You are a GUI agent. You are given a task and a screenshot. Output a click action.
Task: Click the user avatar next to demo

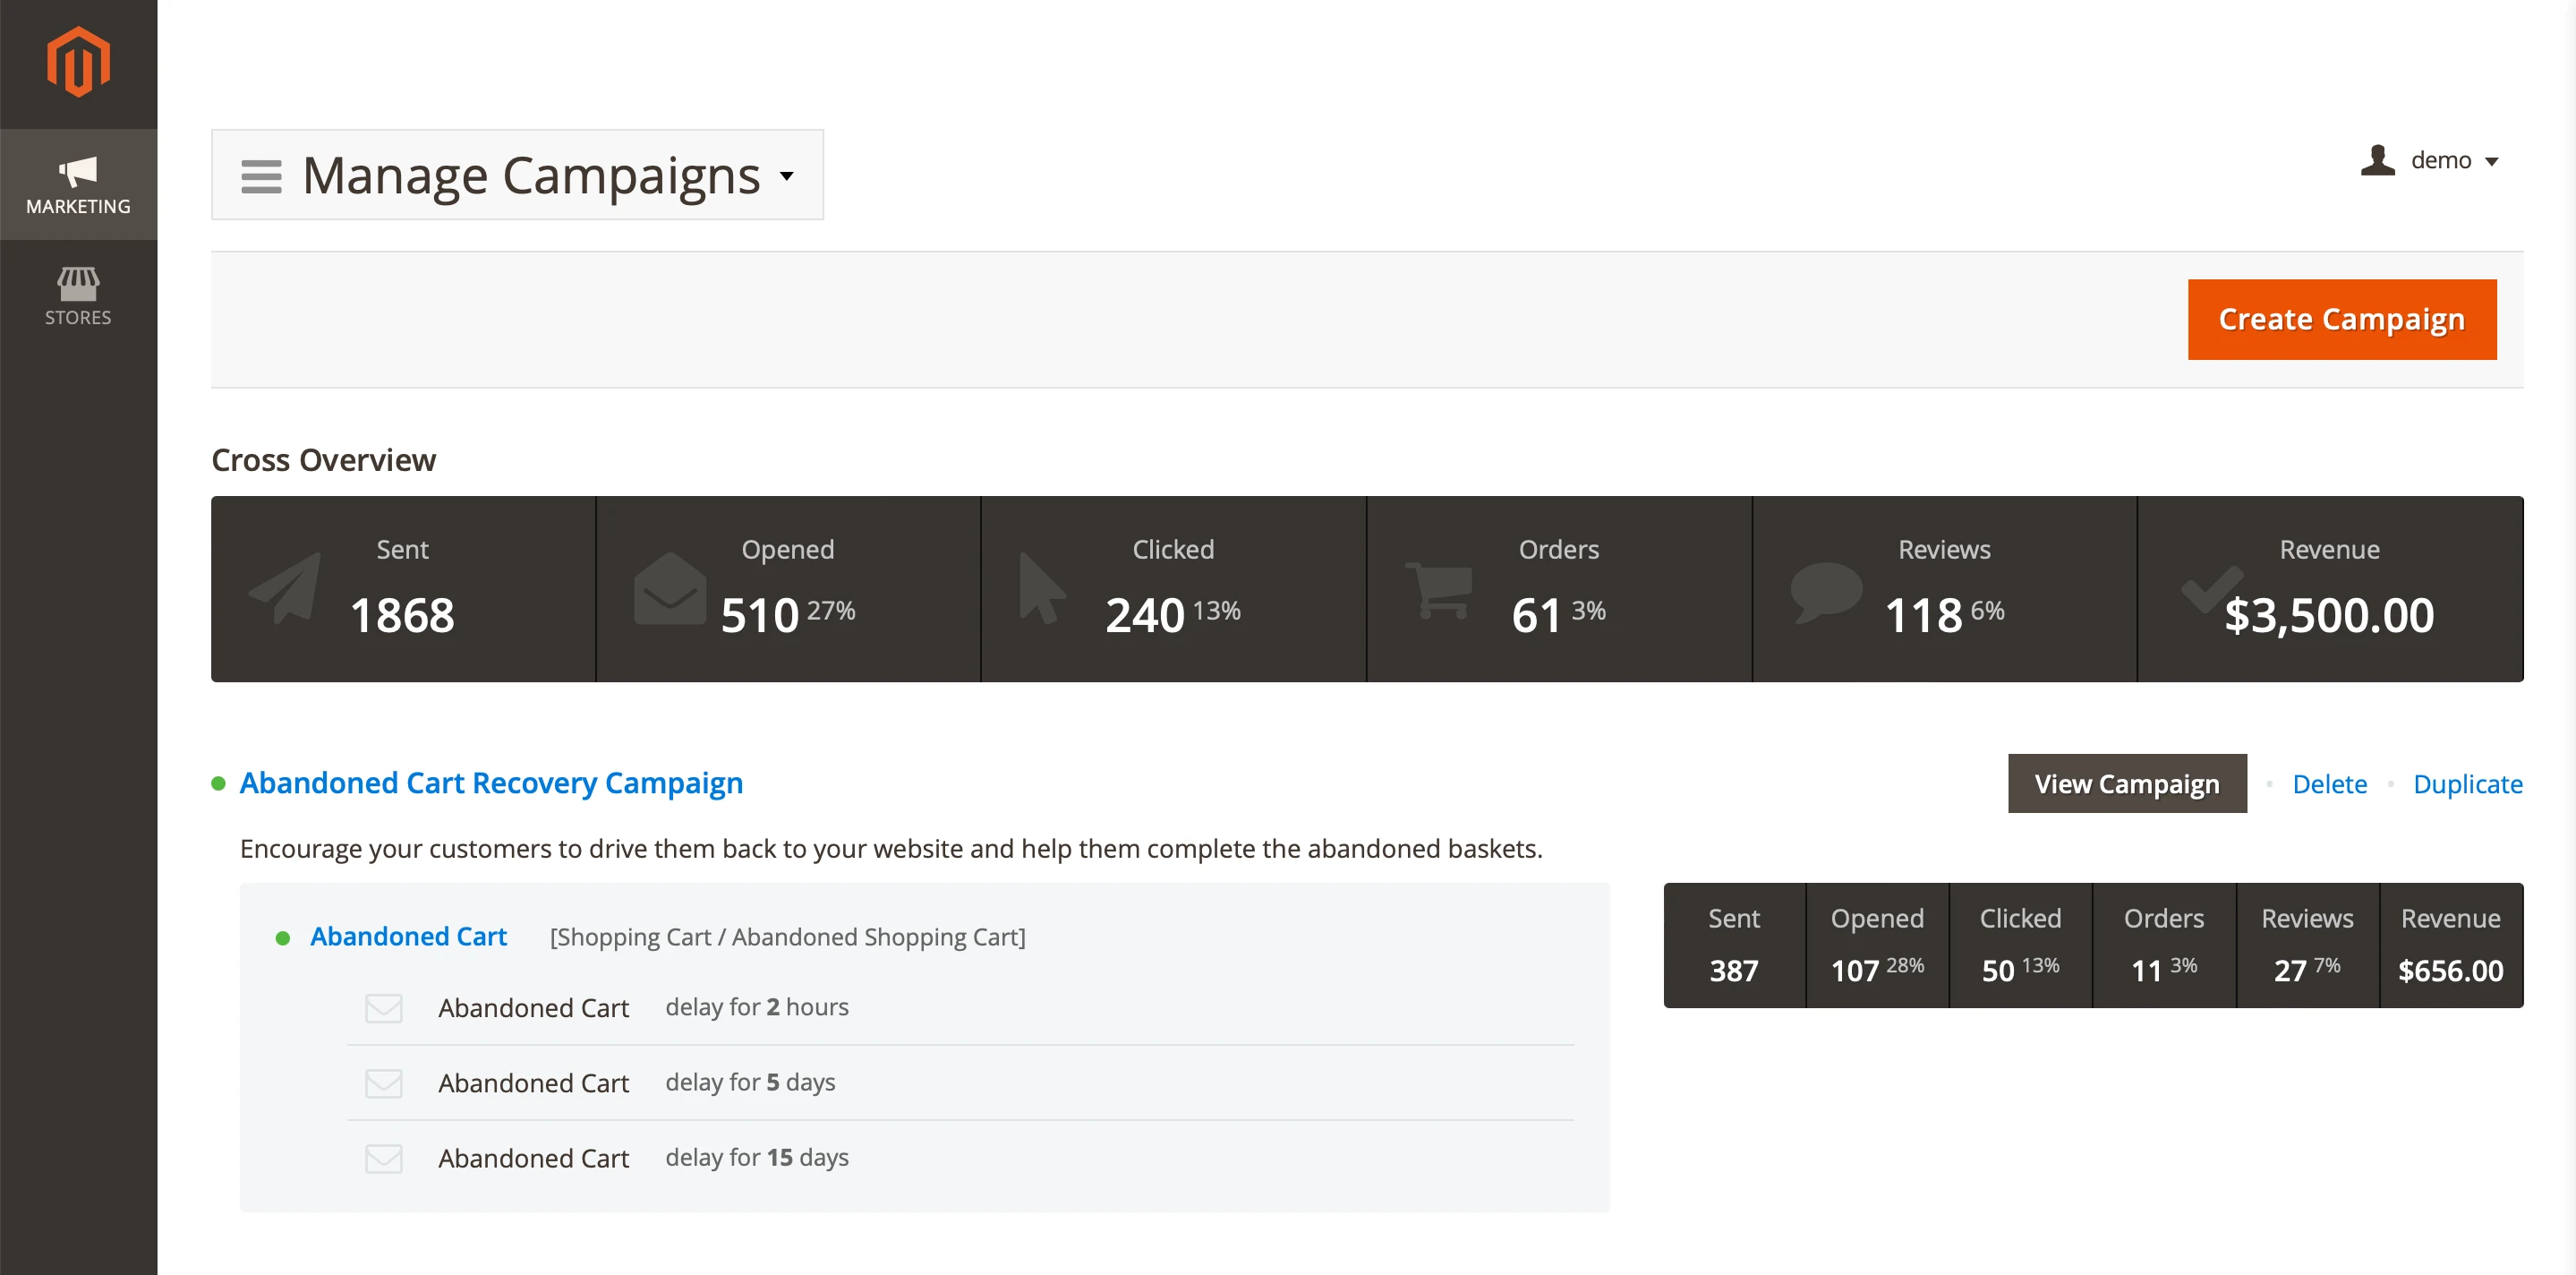pyautogui.click(x=2377, y=159)
